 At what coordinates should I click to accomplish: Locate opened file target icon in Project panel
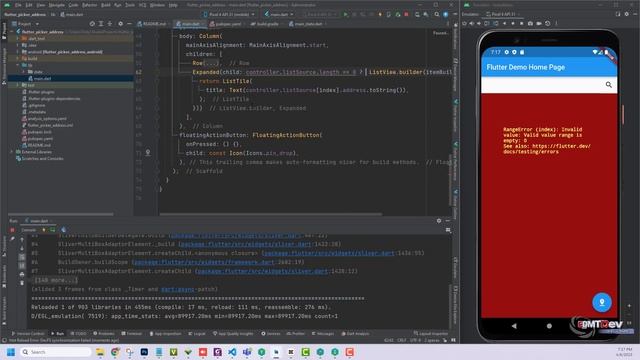pyautogui.click(x=92, y=24)
